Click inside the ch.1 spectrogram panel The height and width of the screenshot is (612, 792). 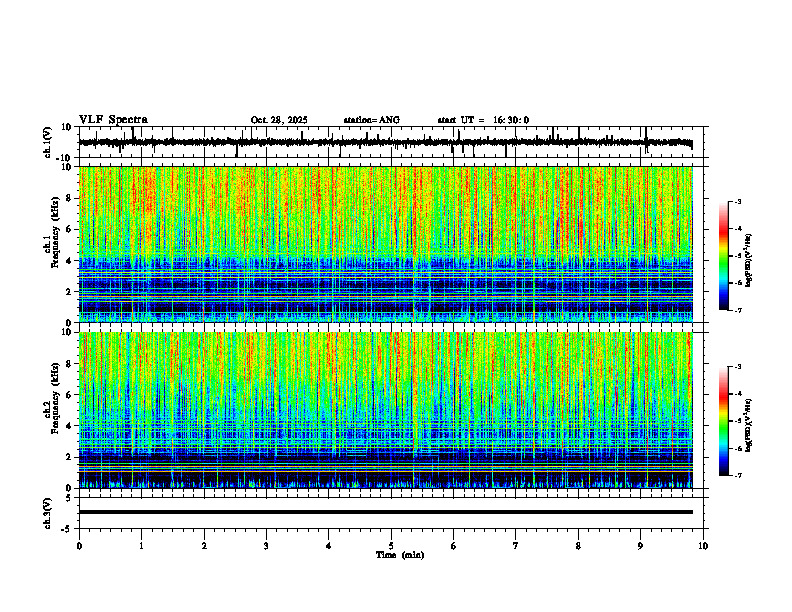(x=386, y=244)
